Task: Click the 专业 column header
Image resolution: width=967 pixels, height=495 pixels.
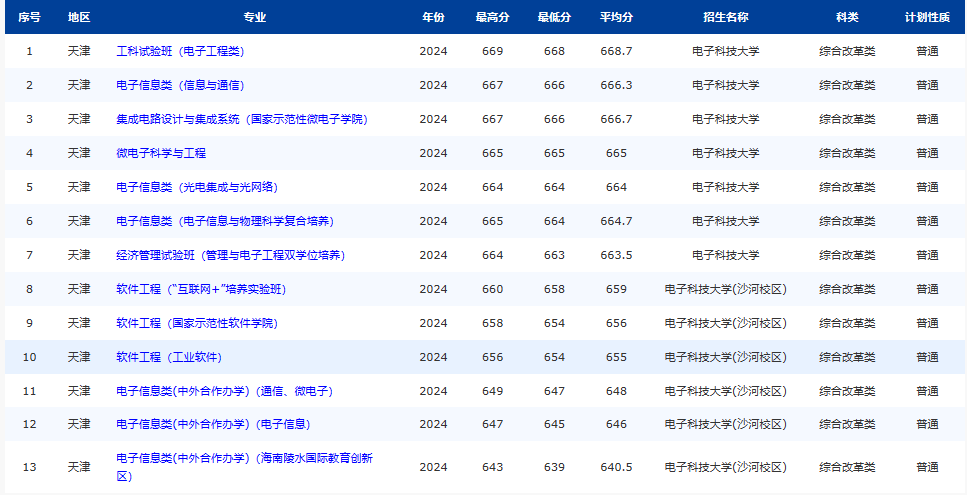Action: click(255, 17)
